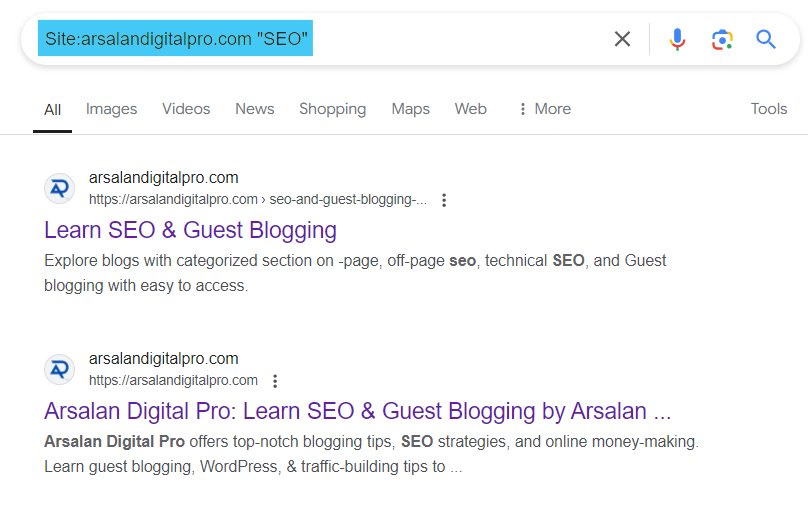Open the Learn SEO & Guest Blogging link

tap(190, 230)
